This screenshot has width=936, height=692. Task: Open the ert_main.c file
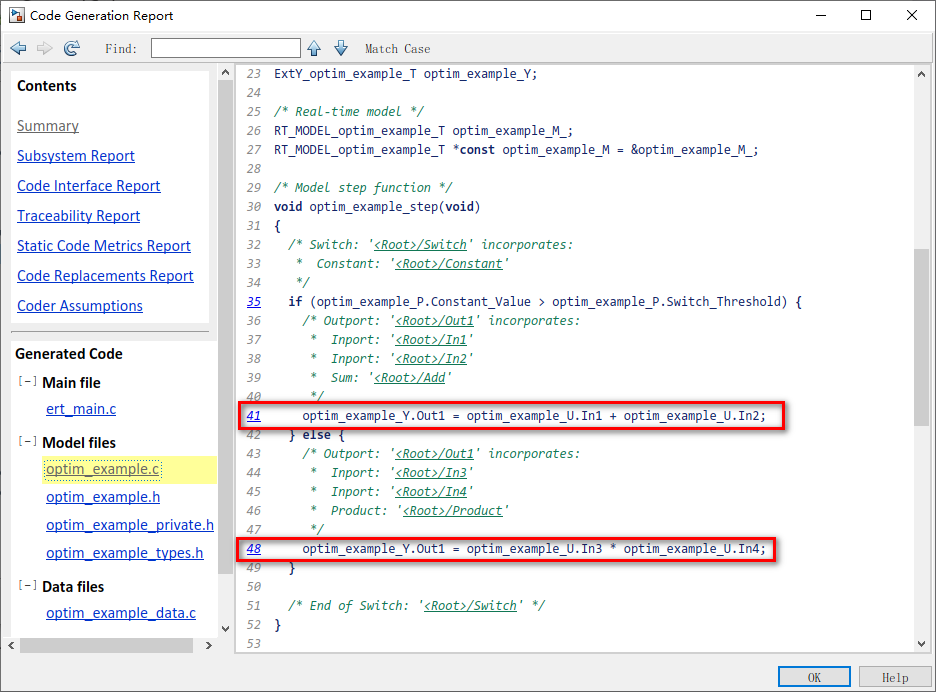(x=81, y=409)
